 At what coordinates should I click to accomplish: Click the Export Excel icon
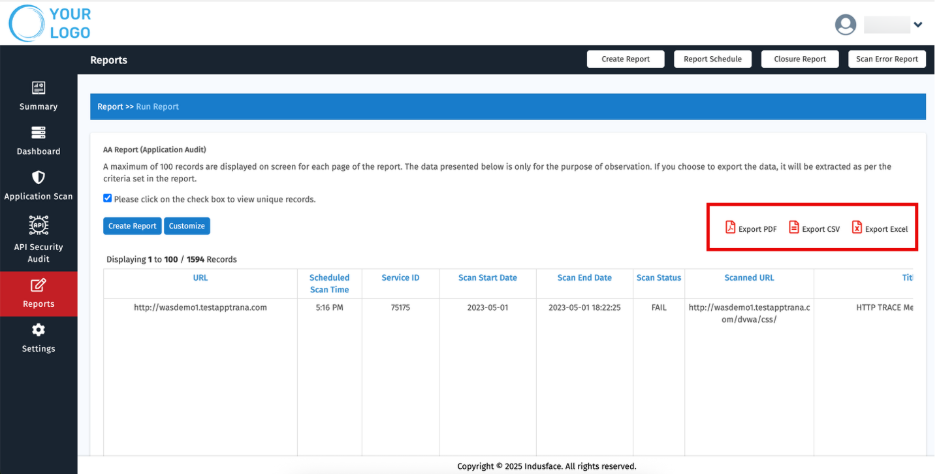pos(857,227)
